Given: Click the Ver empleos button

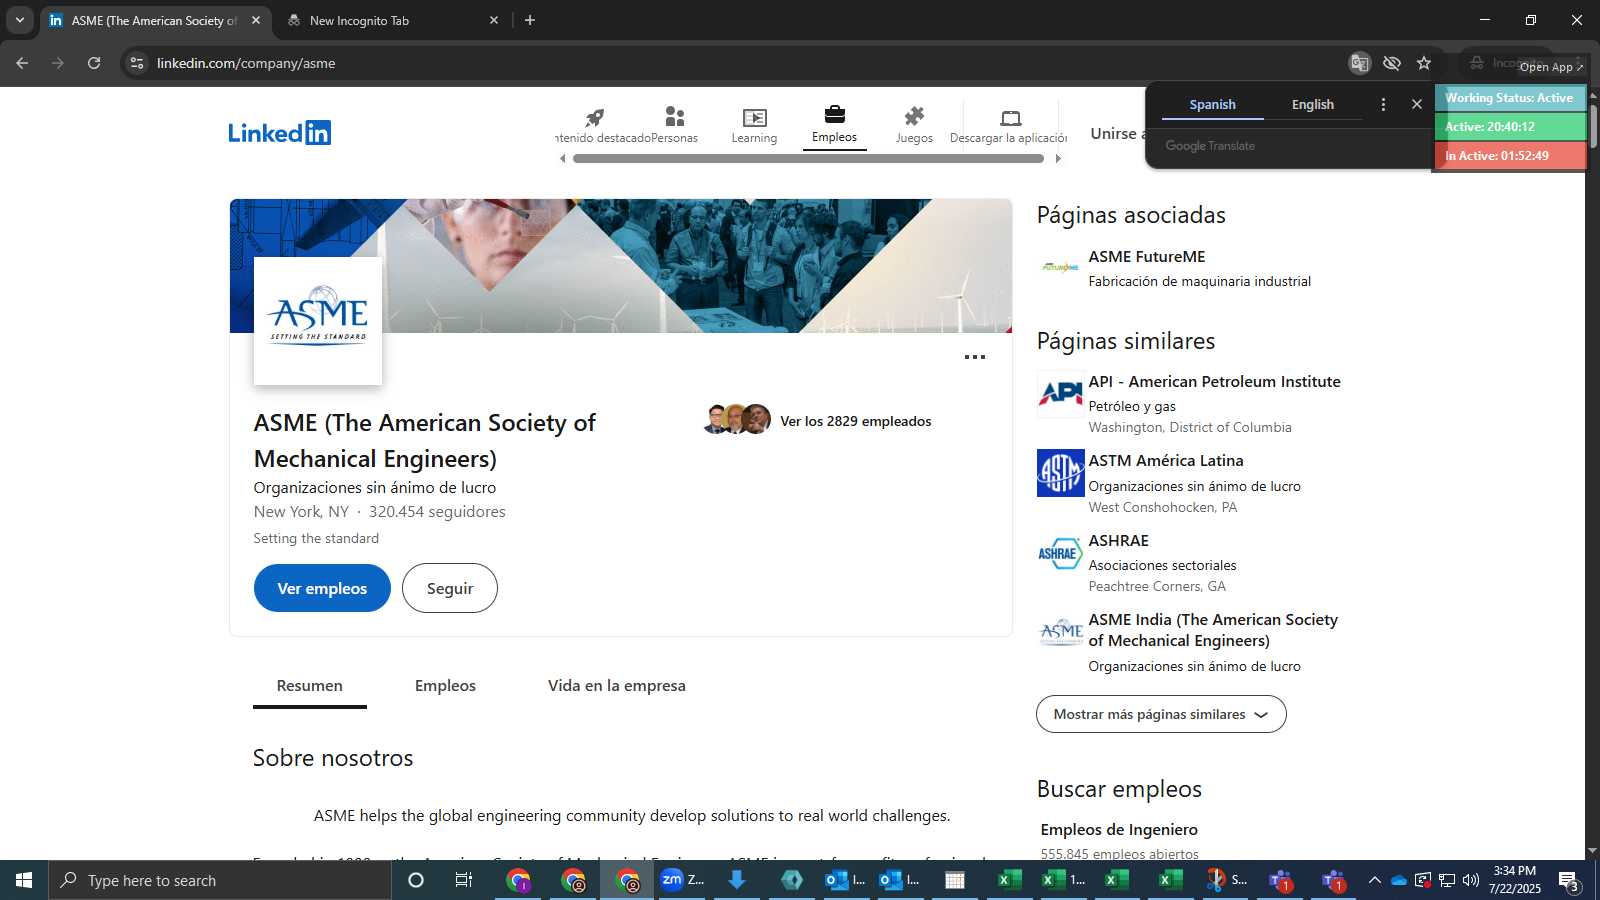Looking at the screenshot, I should (322, 588).
